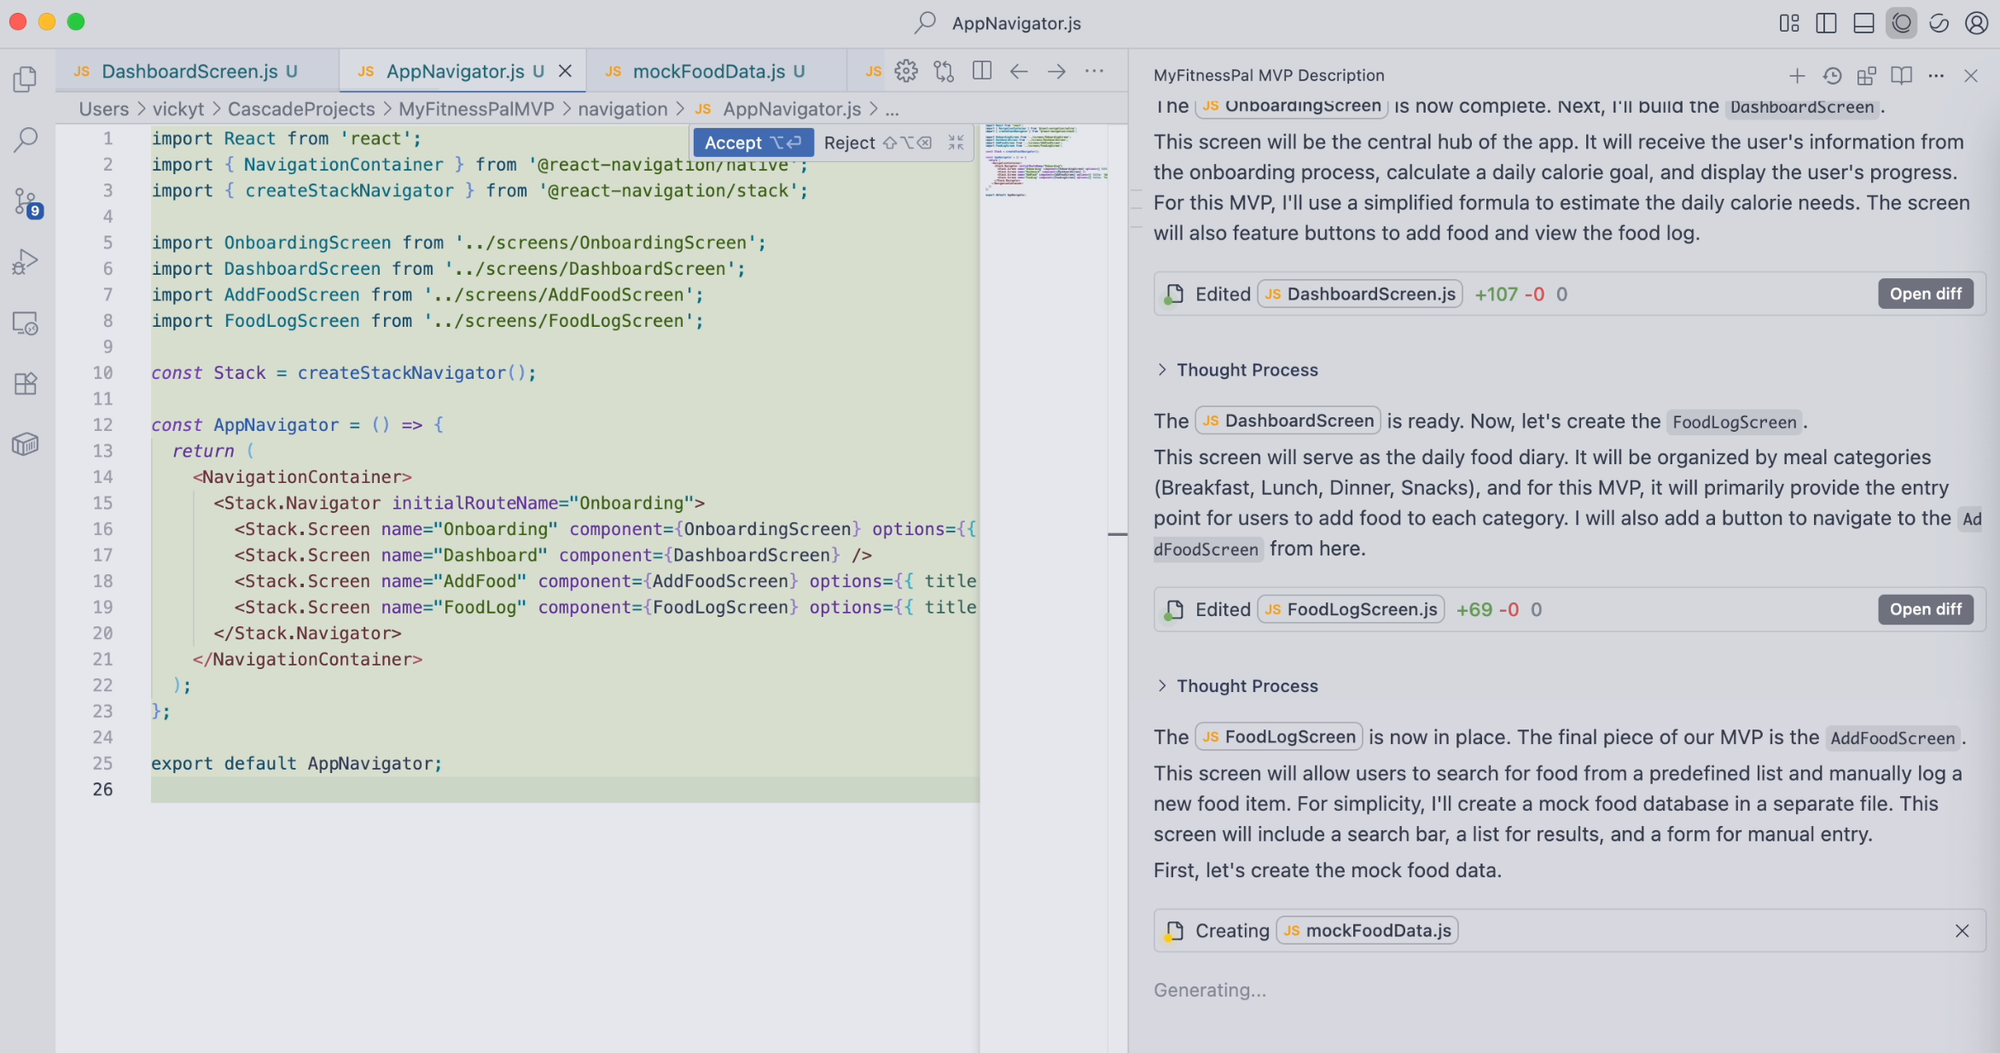Open the Run and Debug view
Screen dimensions: 2000x1053
(x=26, y=262)
